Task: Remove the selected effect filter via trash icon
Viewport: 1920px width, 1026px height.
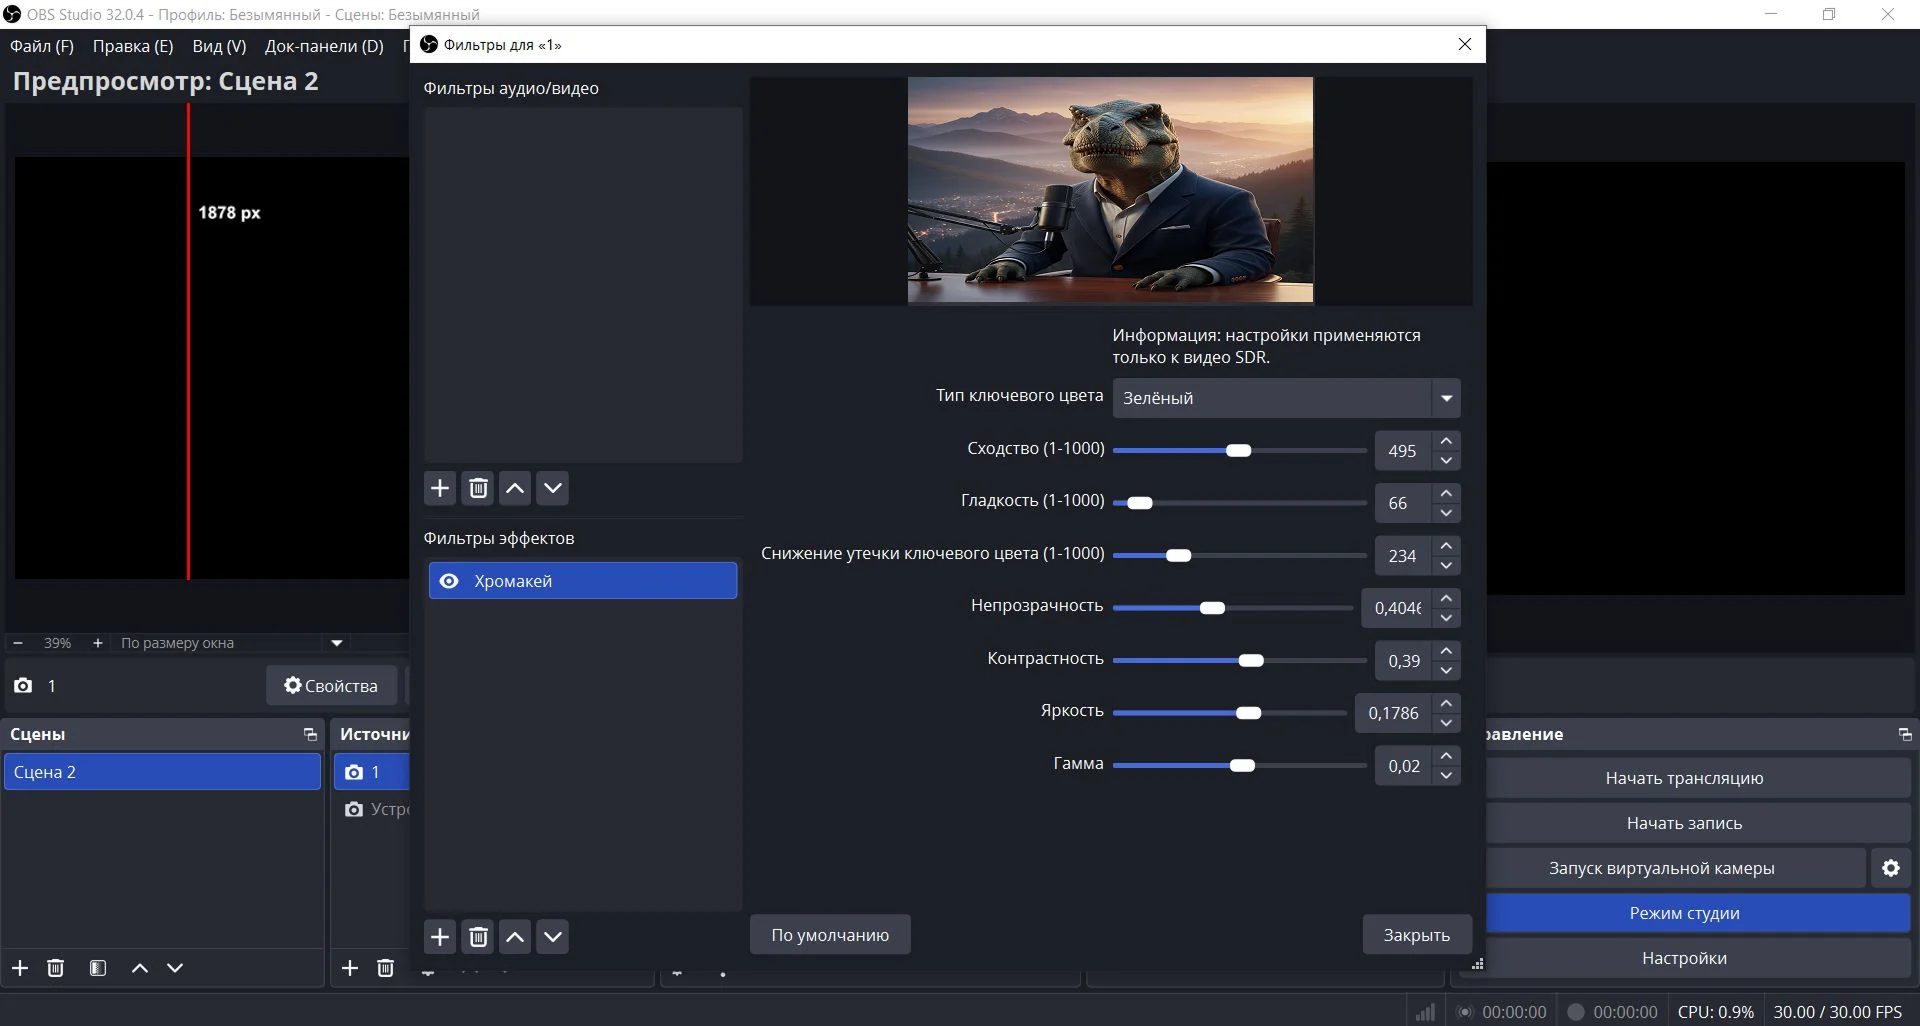Action: pos(478,937)
